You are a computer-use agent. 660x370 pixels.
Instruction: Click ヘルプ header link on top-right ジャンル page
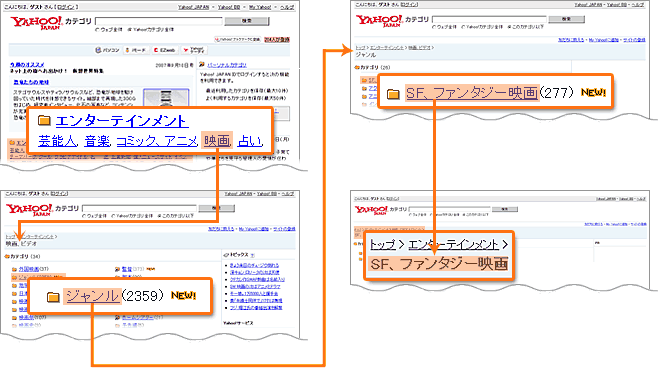click(637, 5)
